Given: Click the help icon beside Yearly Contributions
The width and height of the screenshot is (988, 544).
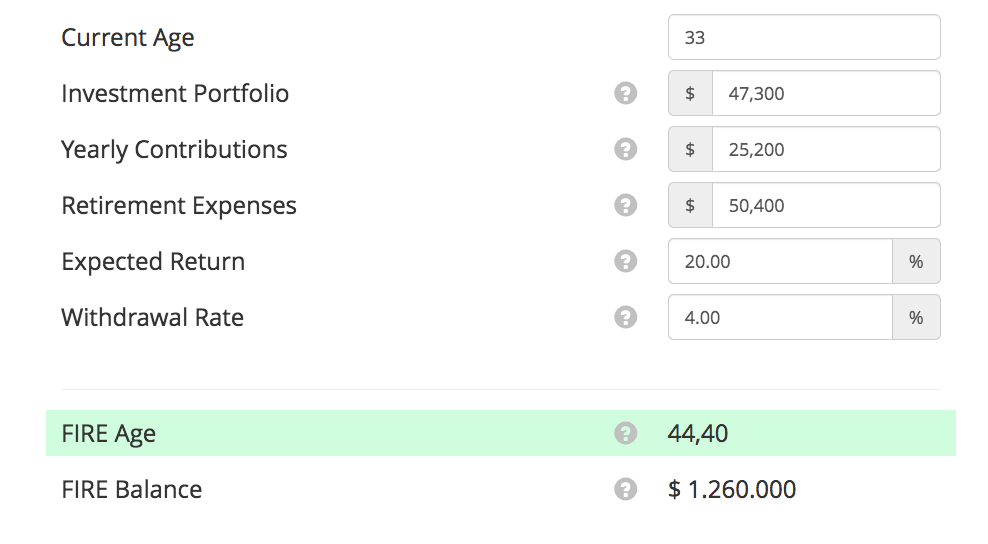Looking at the screenshot, I should [x=625, y=150].
